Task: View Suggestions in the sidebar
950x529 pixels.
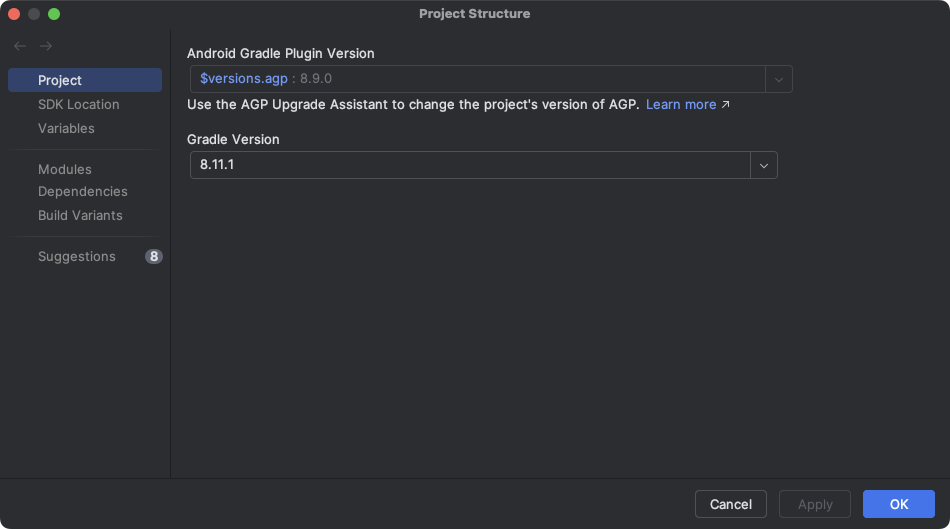Action: tap(76, 257)
